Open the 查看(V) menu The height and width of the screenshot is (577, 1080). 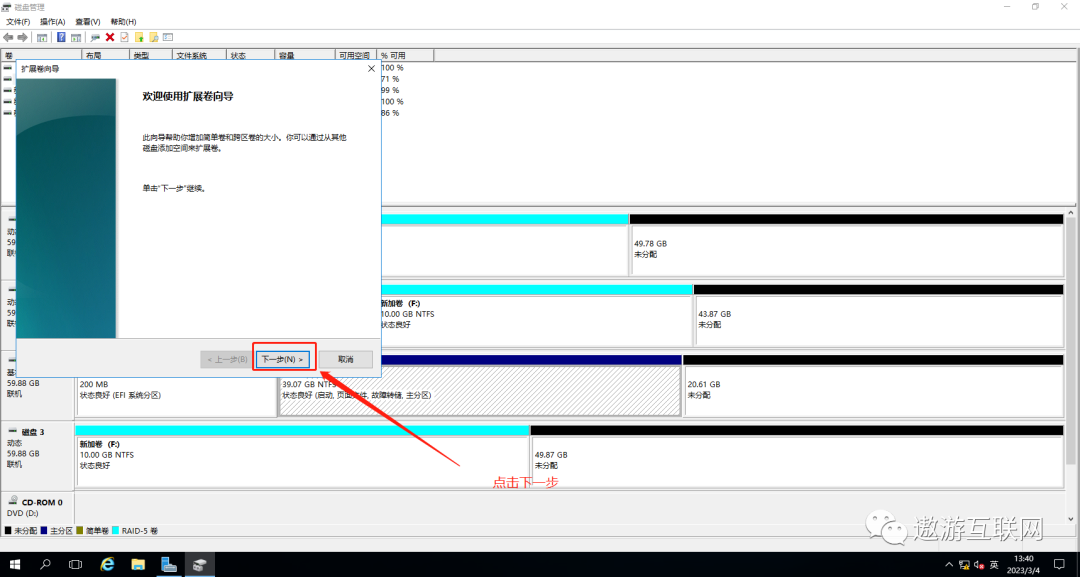click(x=87, y=22)
